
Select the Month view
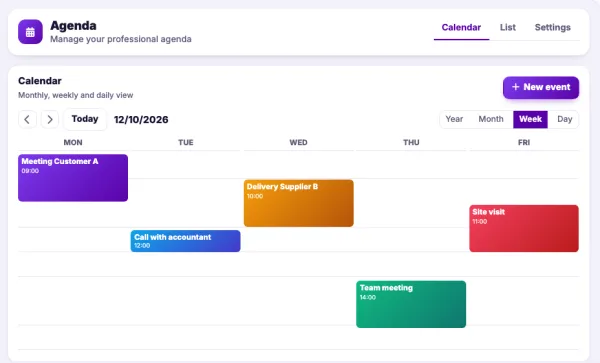pyautogui.click(x=491, y=119)
